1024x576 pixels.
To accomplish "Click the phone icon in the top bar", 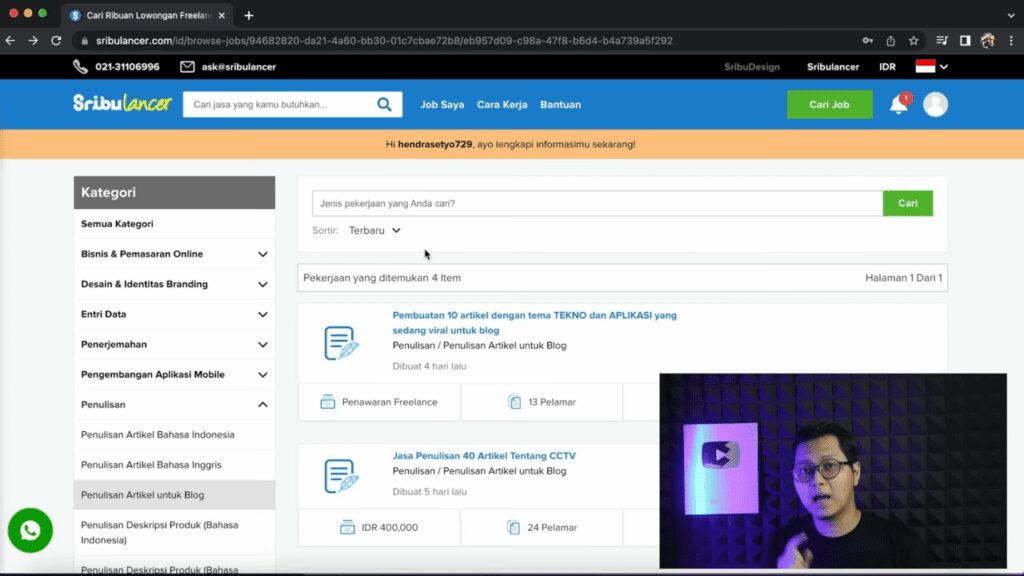I will tap(80, 67).
